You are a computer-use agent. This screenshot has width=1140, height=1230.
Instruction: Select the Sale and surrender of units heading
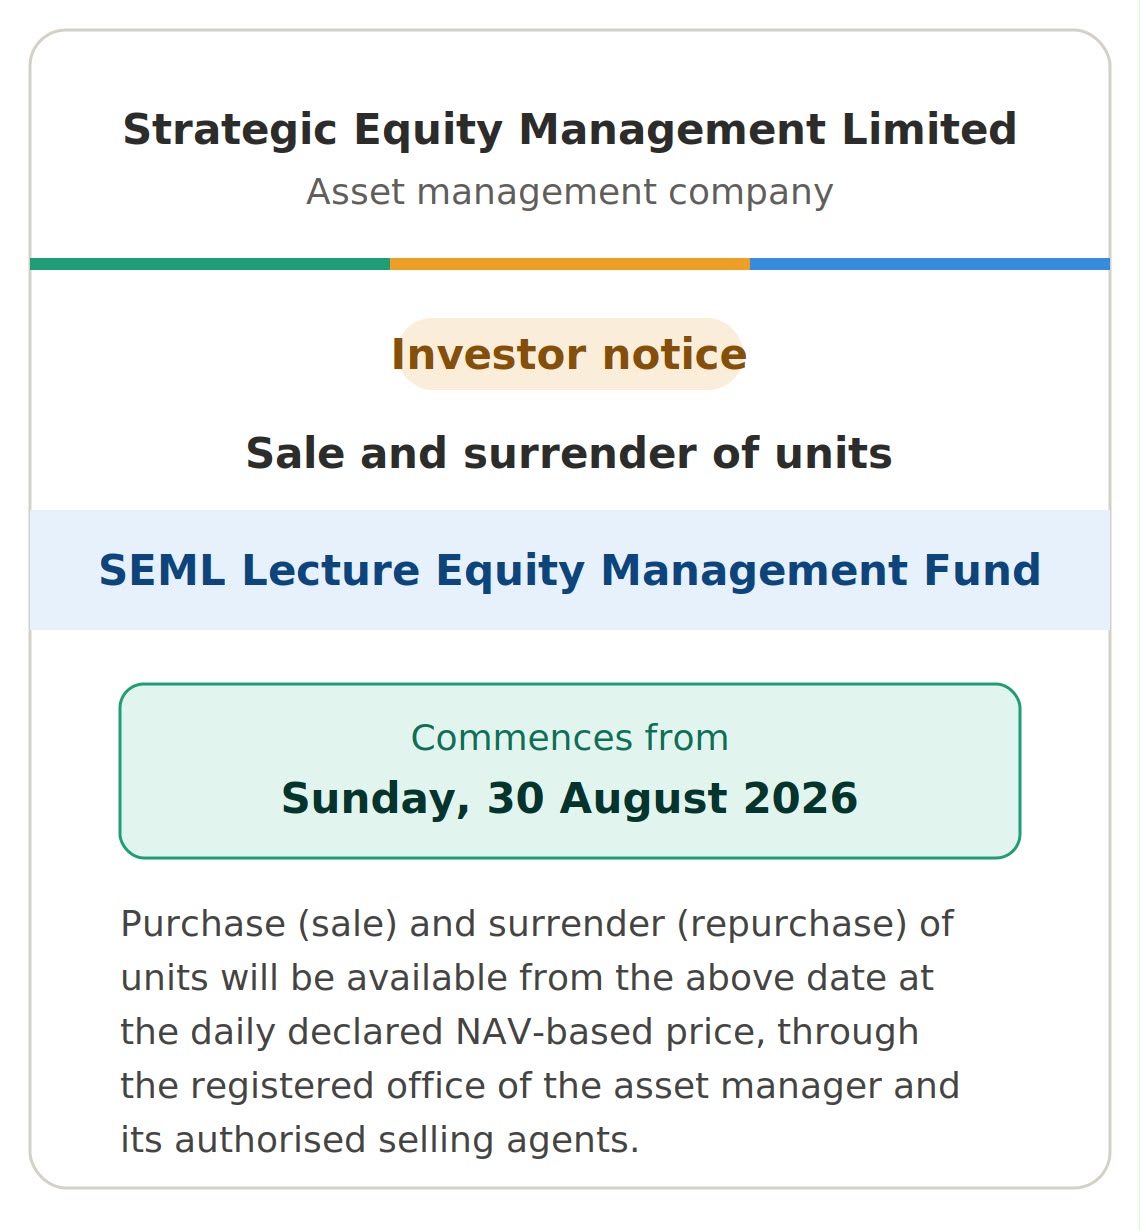point(569,454)
